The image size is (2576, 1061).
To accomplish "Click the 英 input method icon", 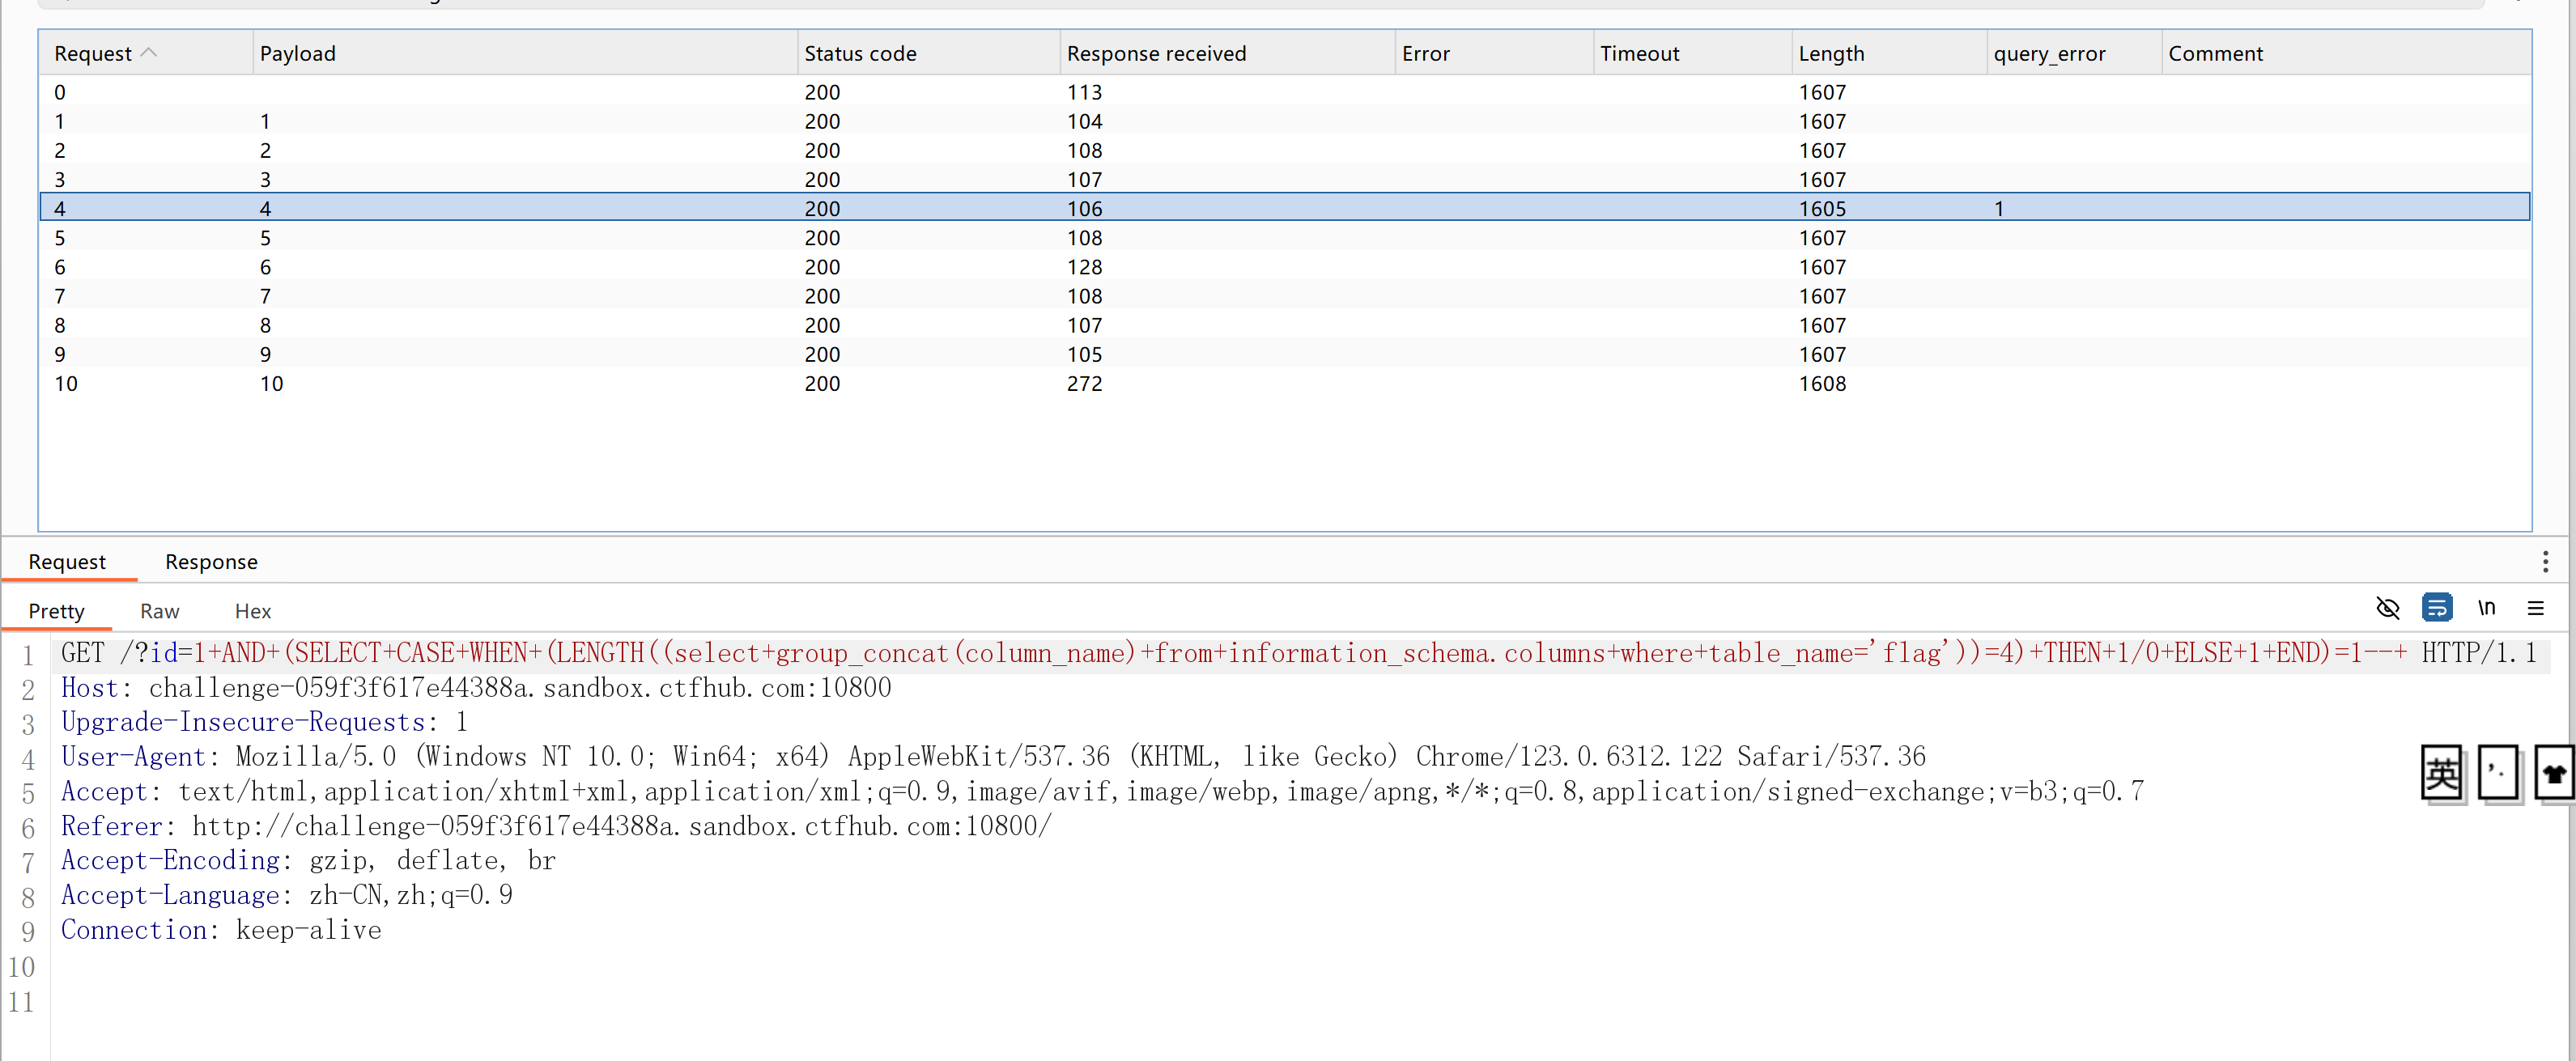I will click(x=2442, y=773).
